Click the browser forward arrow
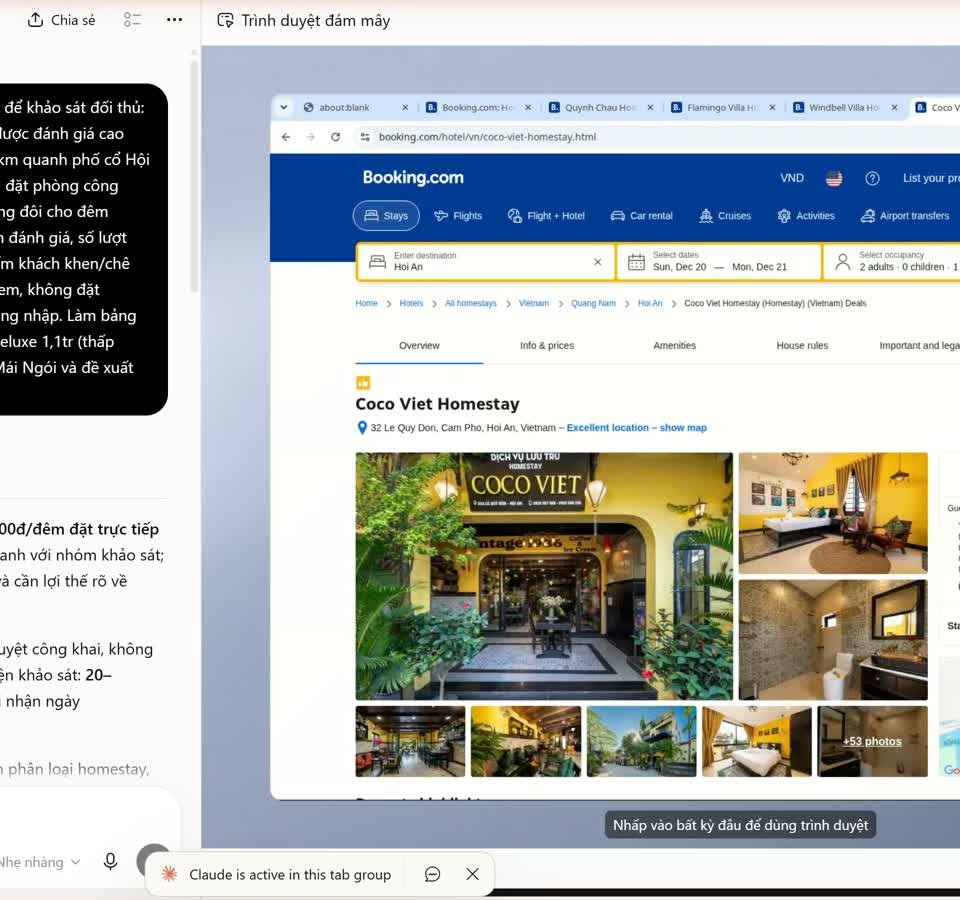 click(x=310, y=137)
